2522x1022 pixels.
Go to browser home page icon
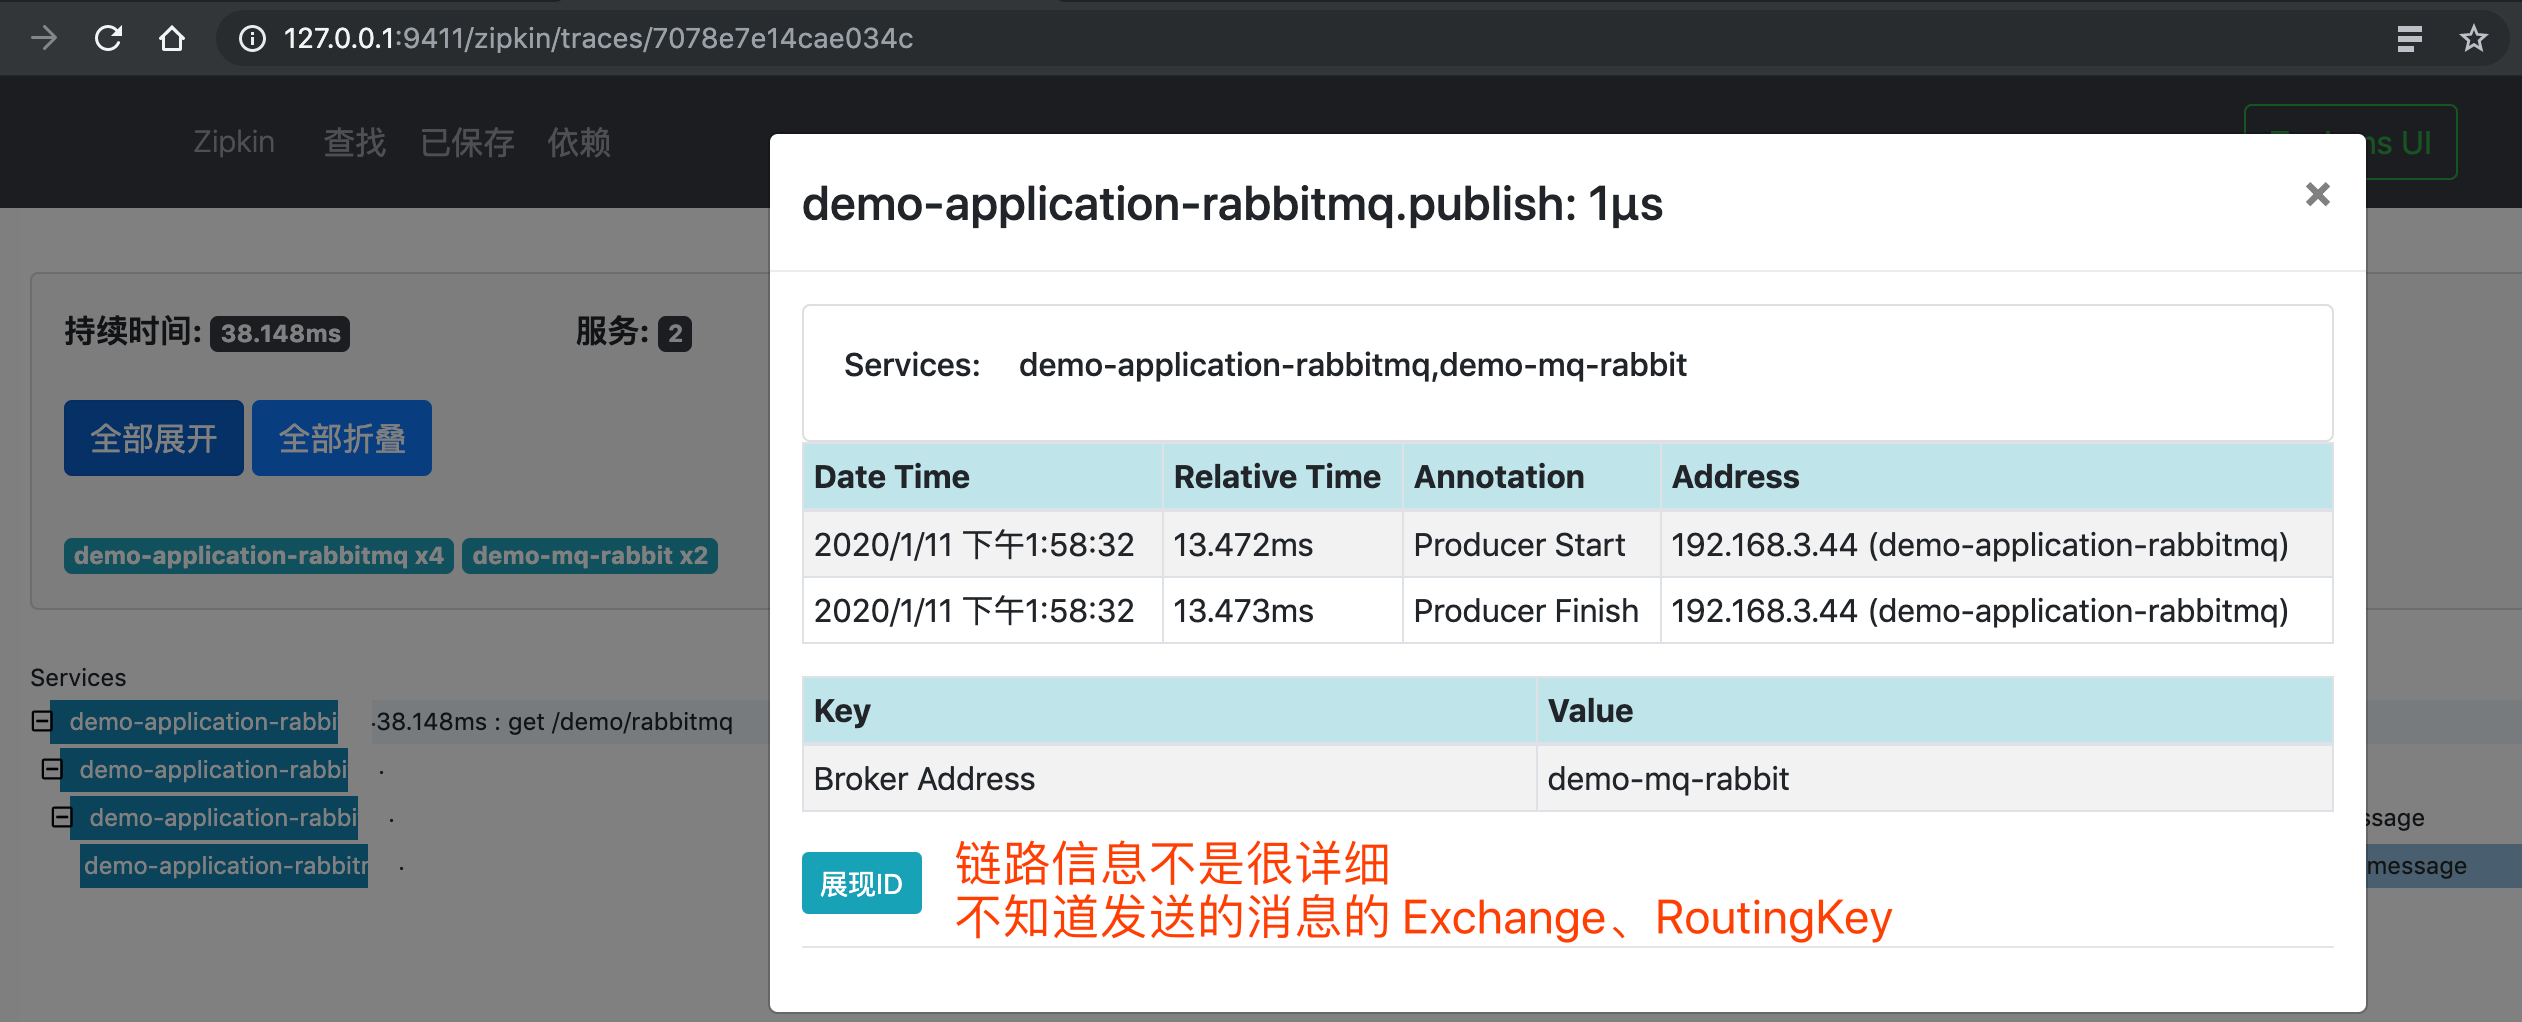click(172, 38)
